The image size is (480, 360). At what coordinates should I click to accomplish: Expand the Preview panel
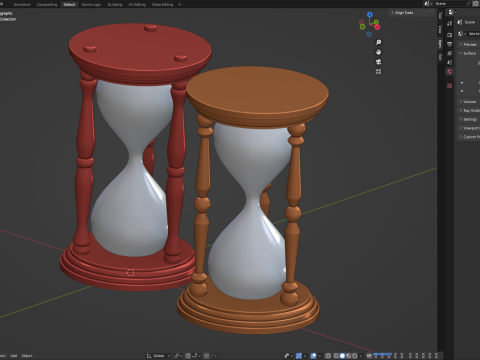tap(468, 44)
